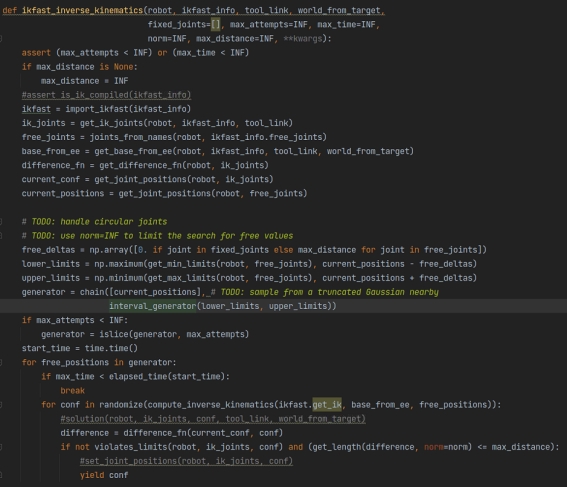Click the time.time() call

tap(111, 349)
